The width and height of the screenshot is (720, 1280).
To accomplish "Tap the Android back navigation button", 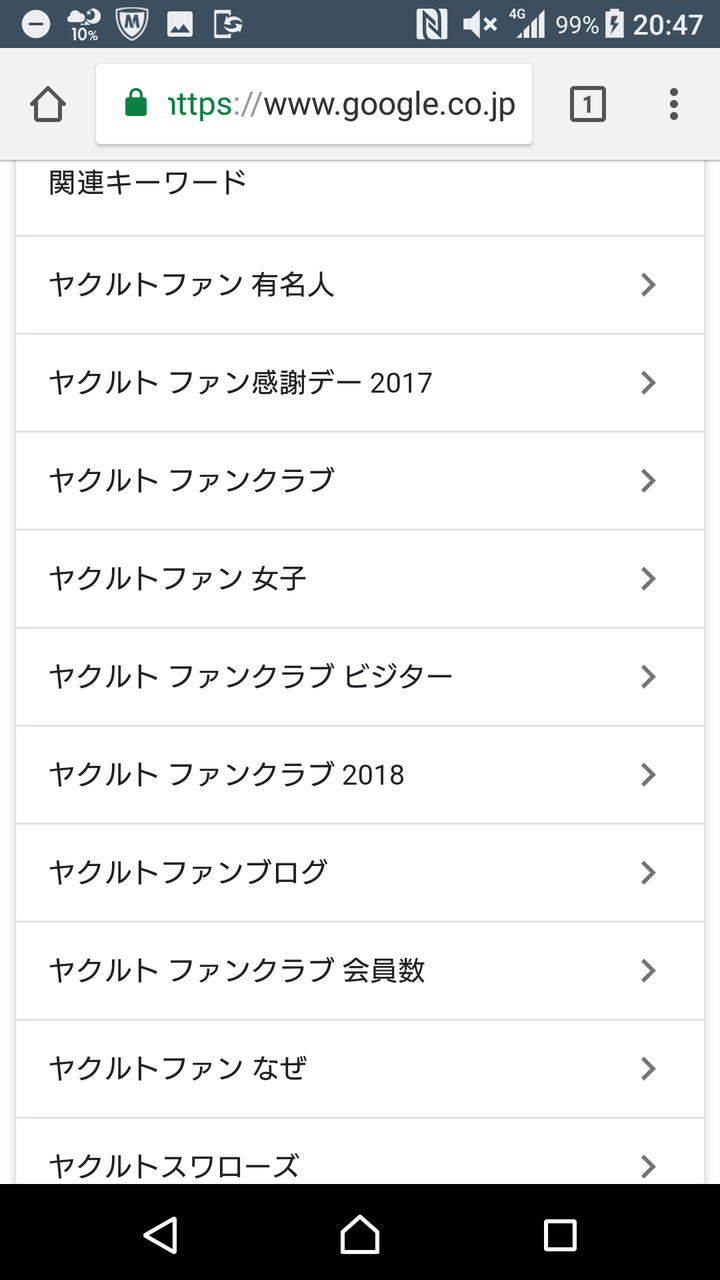I will pos(160,1235).
